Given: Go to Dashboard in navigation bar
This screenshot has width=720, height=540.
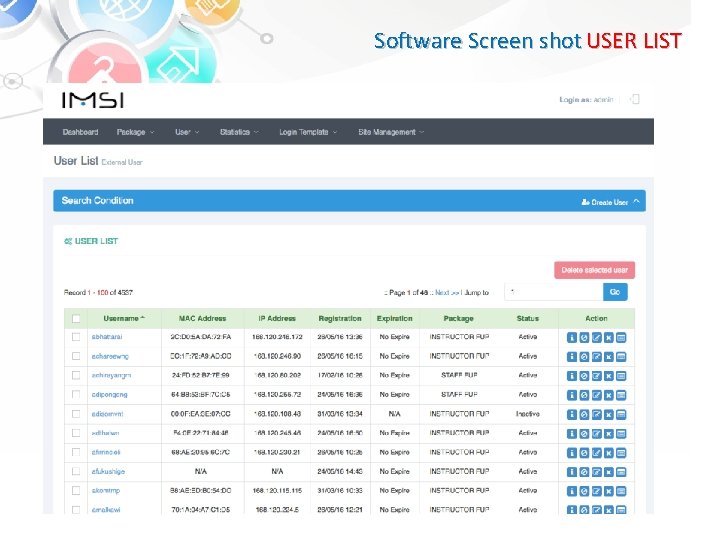Looking at the screenshot, I should [80, 132].
